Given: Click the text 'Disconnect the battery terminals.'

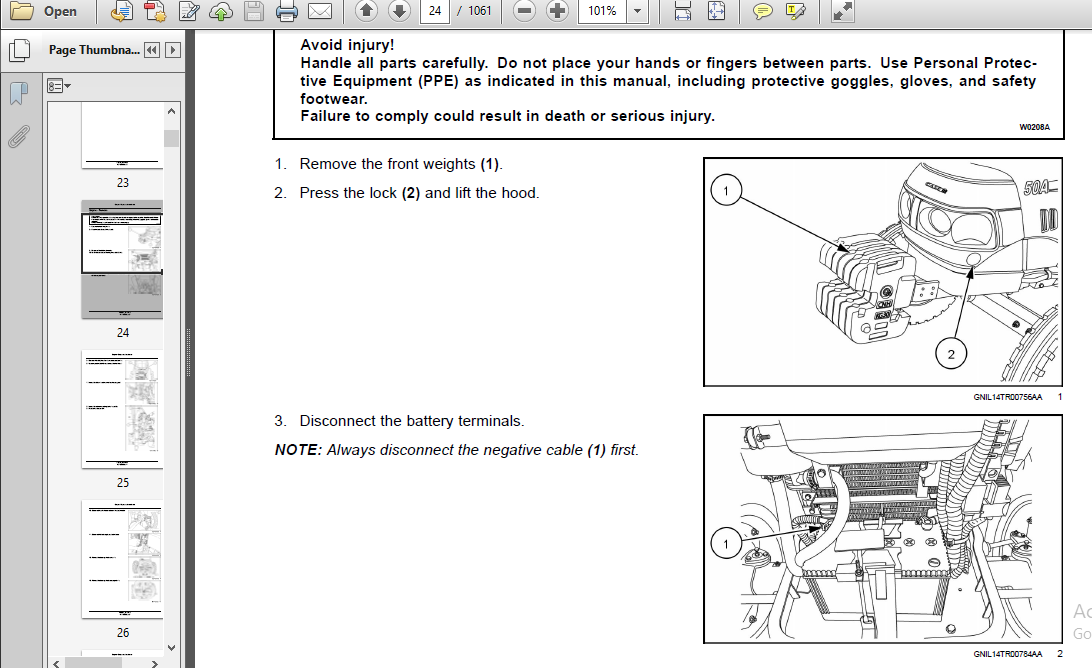Looking at the screenshot, I should [412, 421].
